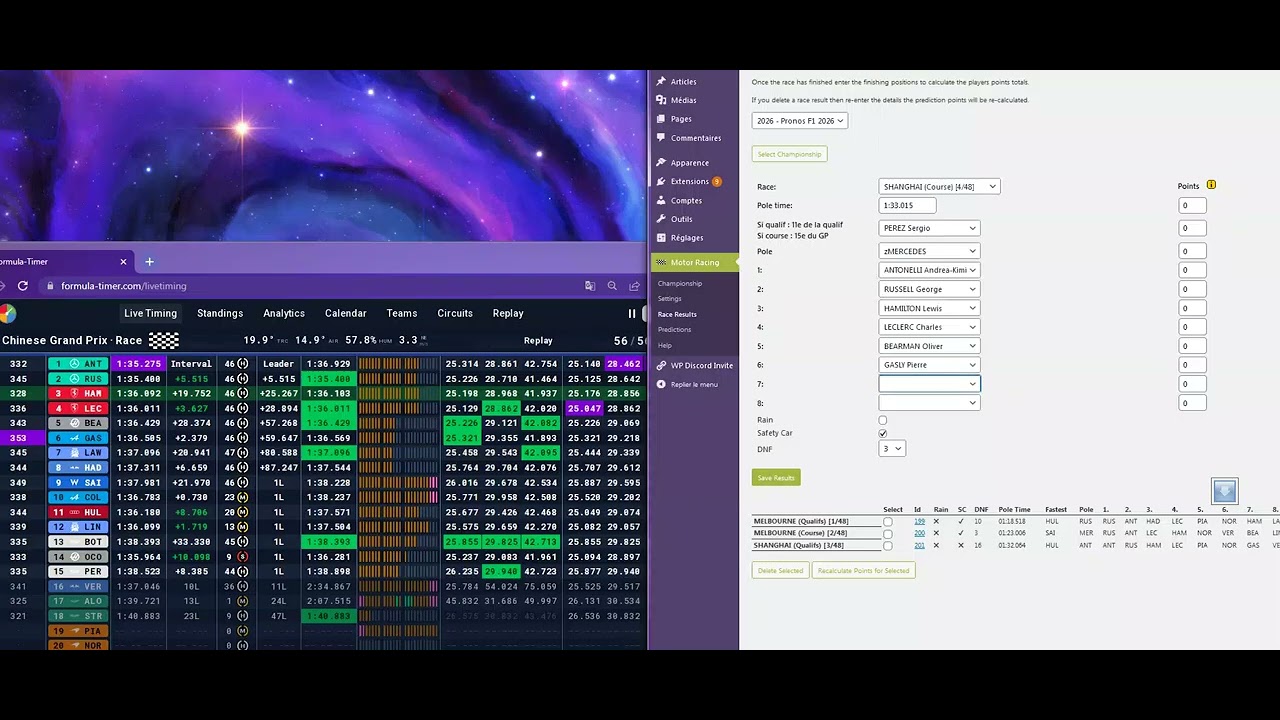Viewport: 1280px width, 720px height.
Task: Open Outils in the WordPress sidebar
Action: pyautogui.click(x=681, y=219)
